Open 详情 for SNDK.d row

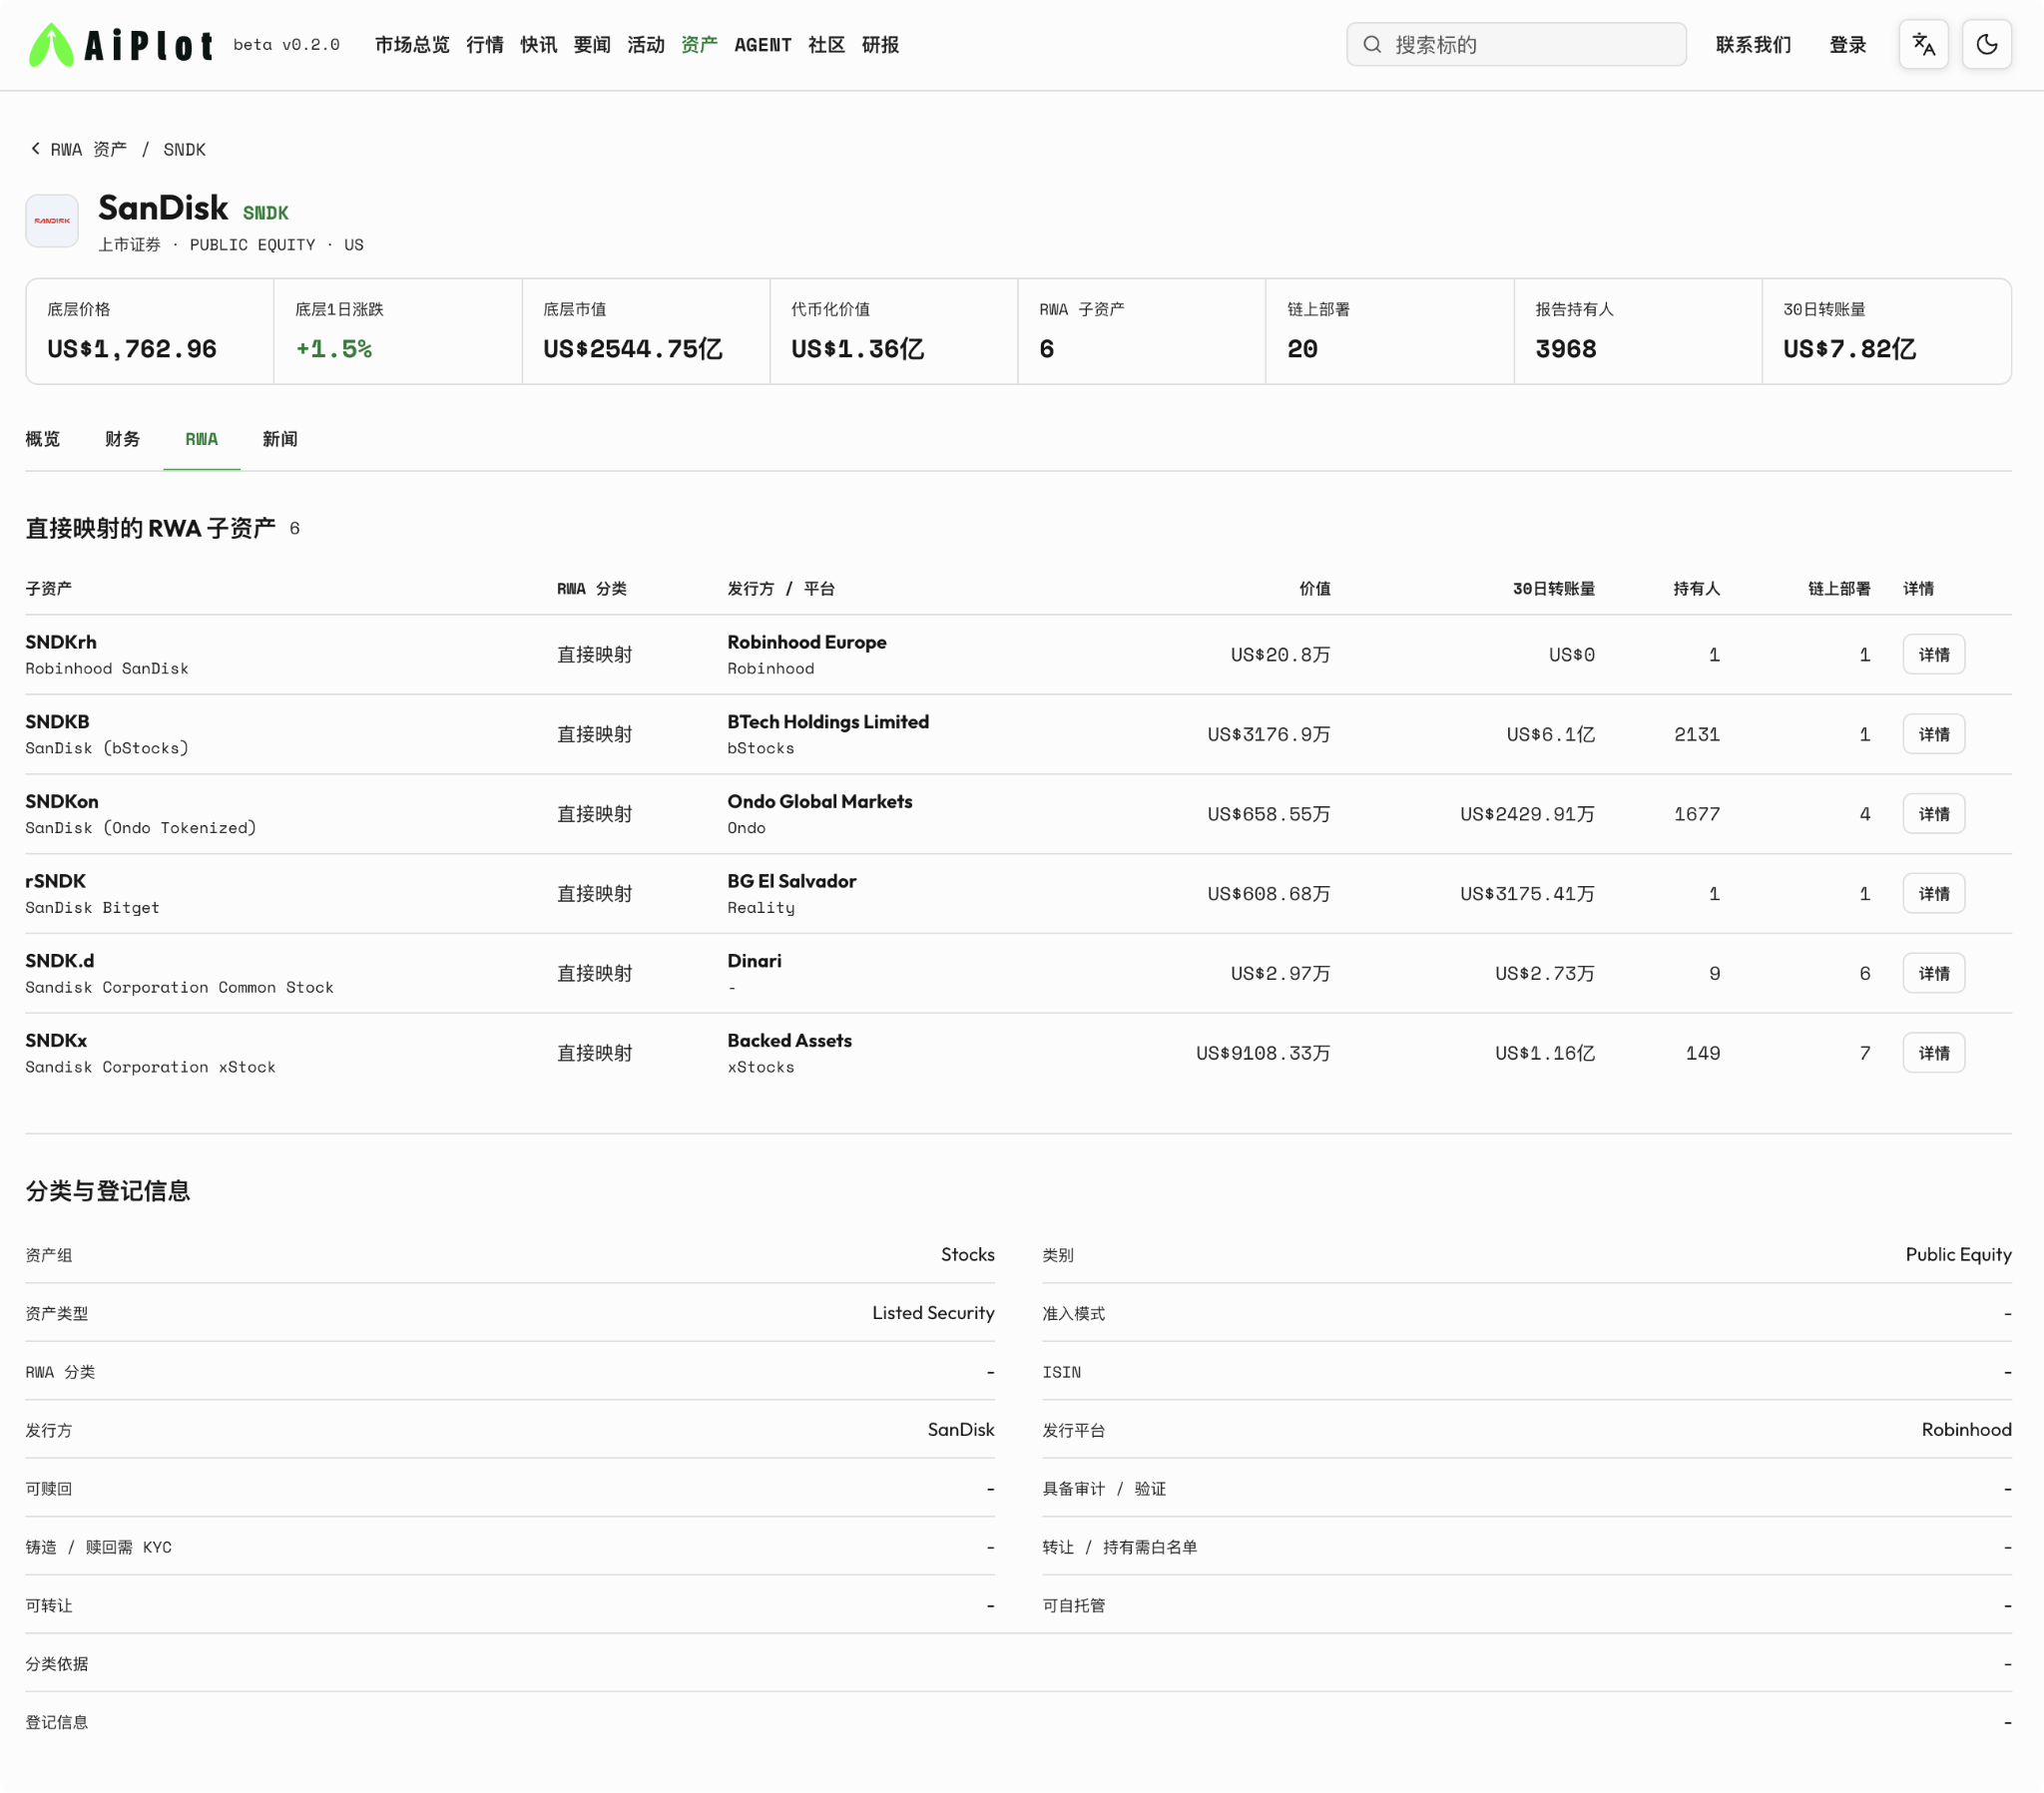click(x=1933, y=974)
